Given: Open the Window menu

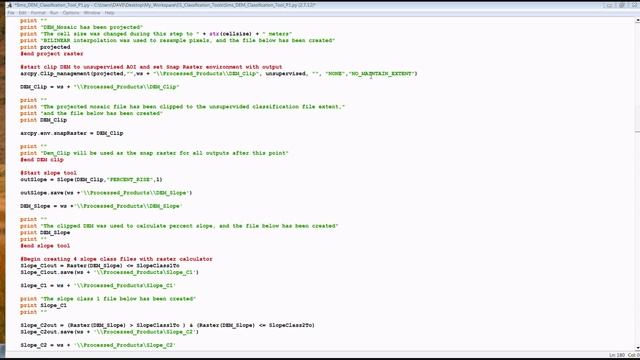Looking at the screenshot, I should tap(92, 13).
